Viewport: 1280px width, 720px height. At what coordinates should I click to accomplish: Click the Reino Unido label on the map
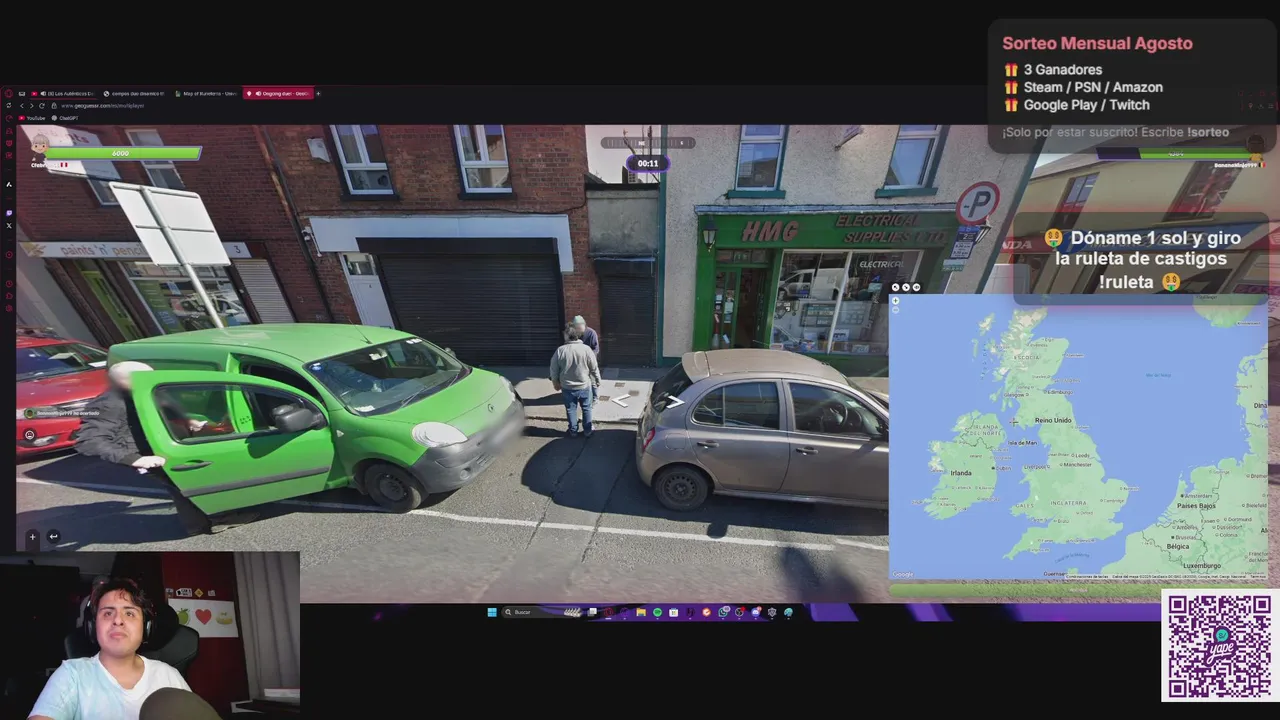(x=1053, y=420)
